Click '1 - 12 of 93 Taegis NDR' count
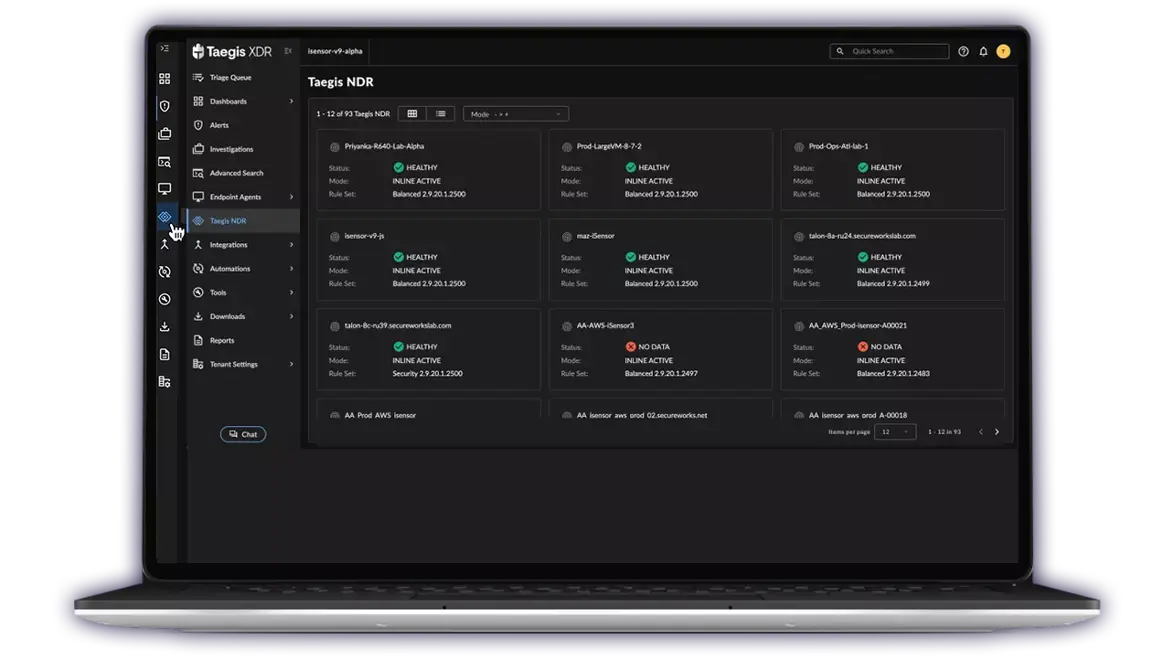Image resolution: width=1174 pixels, height=660 pixels. click(353, 114)
